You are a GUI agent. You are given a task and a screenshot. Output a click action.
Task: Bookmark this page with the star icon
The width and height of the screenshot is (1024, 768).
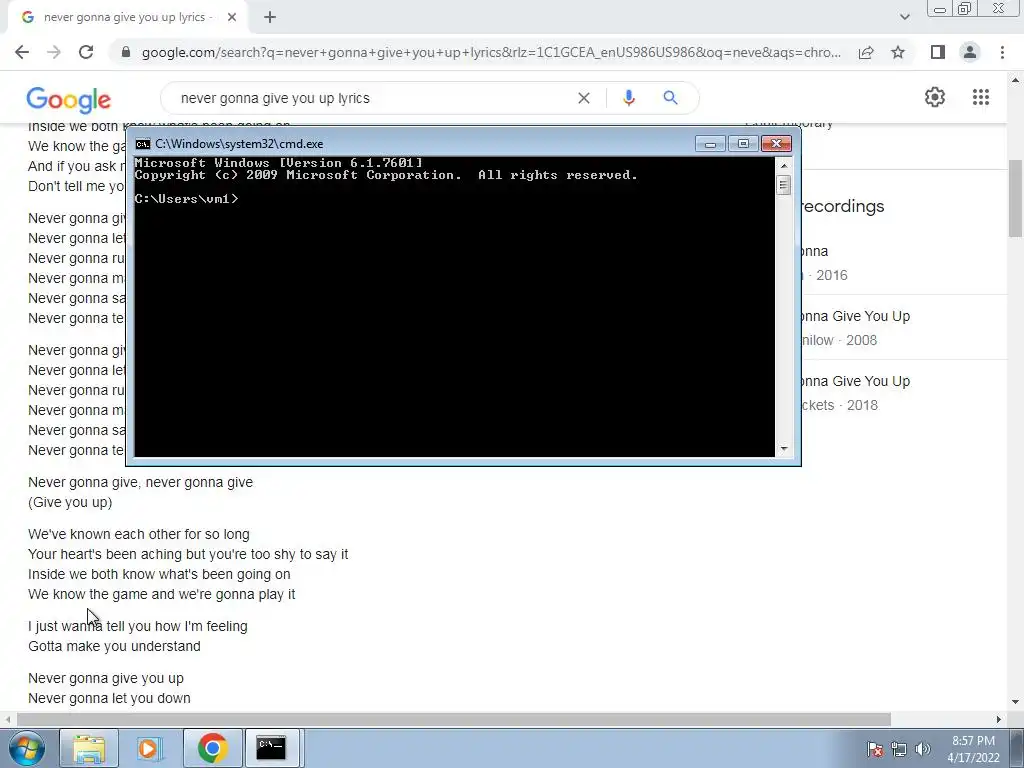click(898, 52)
